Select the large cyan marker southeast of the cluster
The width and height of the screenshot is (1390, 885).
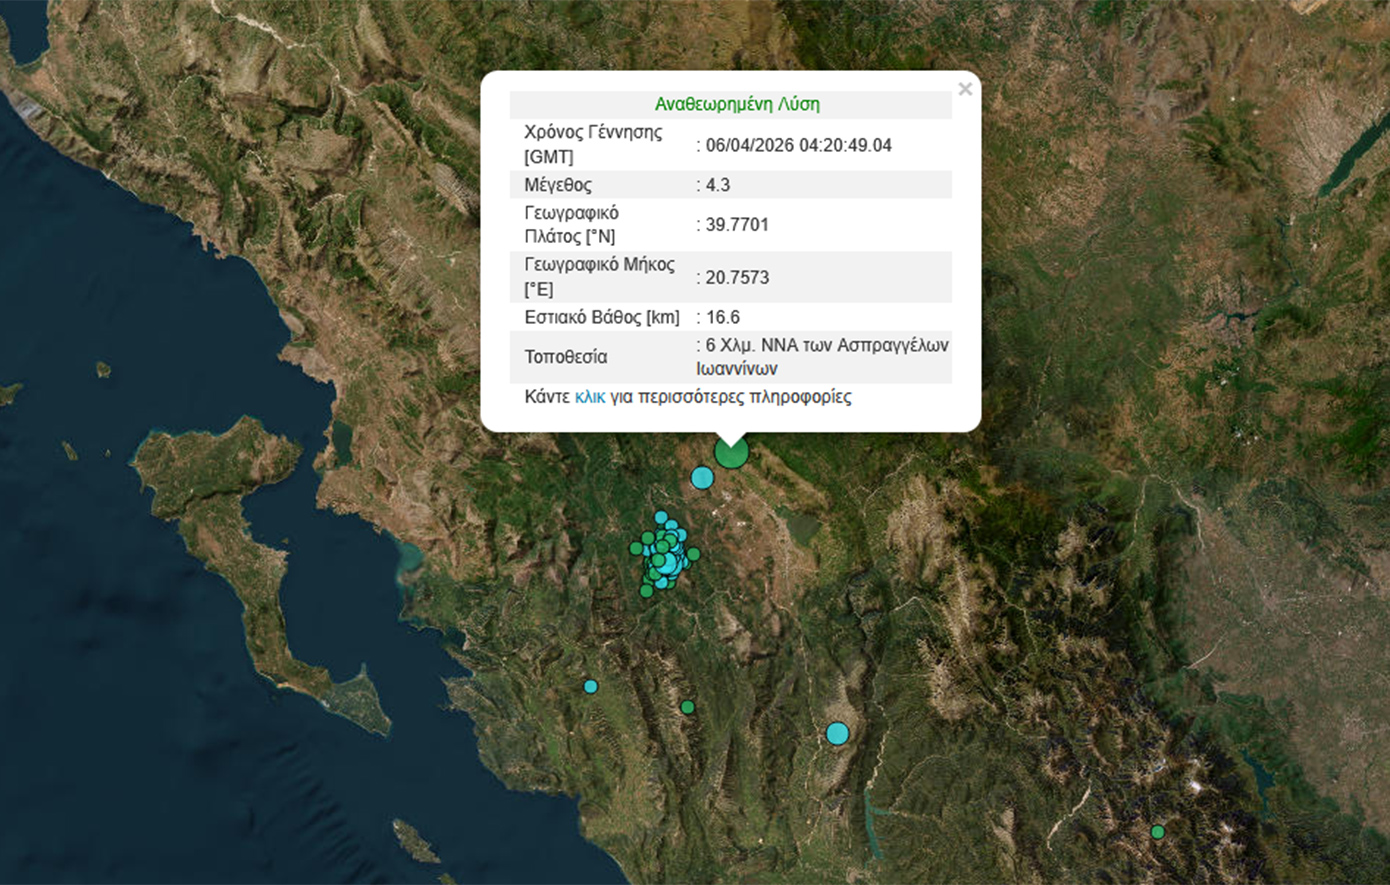pos(837,734)
